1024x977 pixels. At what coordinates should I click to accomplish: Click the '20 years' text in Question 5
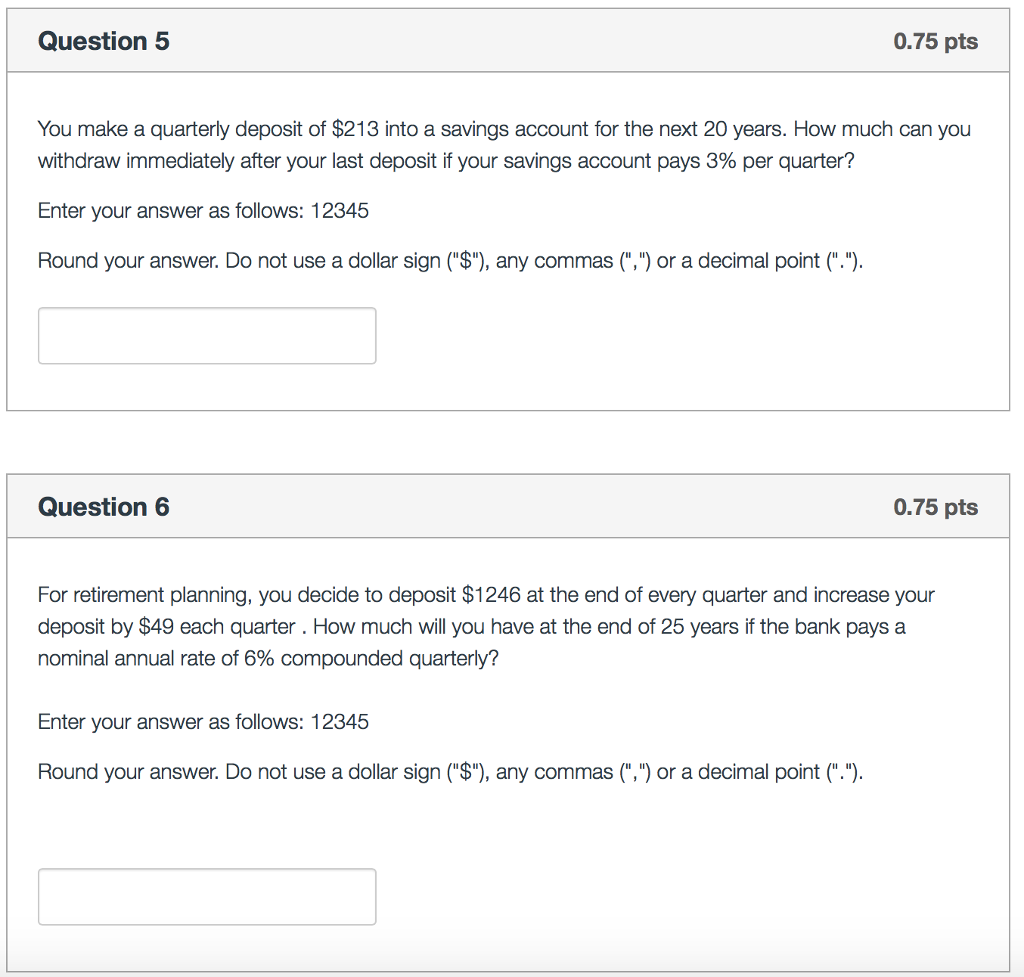click(744, 129)
